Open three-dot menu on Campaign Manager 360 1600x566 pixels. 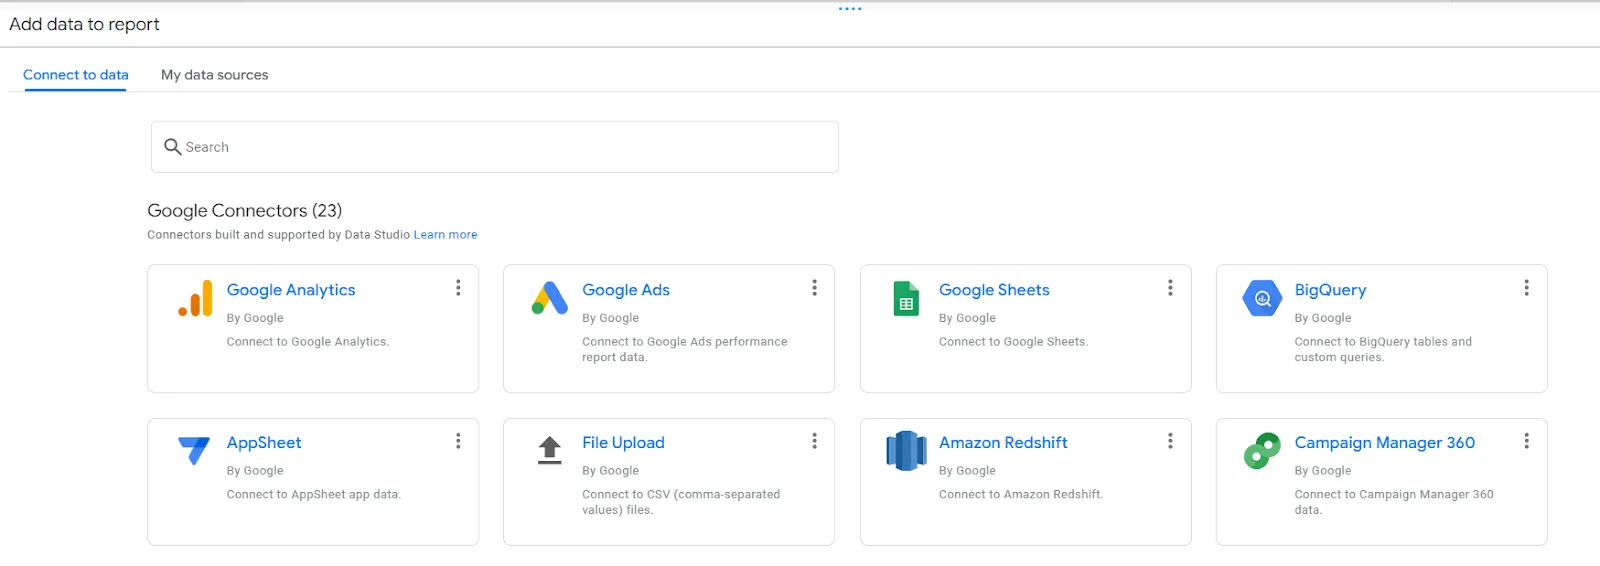tap(1526, 441)
